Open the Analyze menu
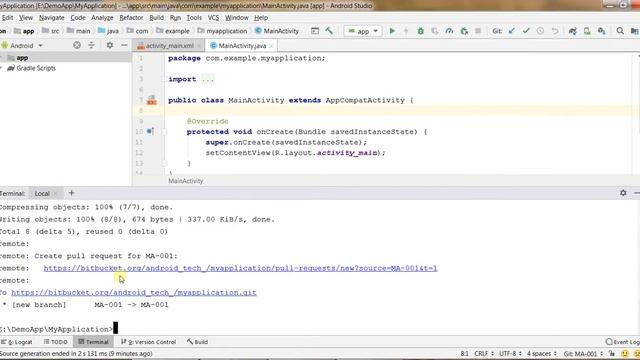 click(102, 18)
